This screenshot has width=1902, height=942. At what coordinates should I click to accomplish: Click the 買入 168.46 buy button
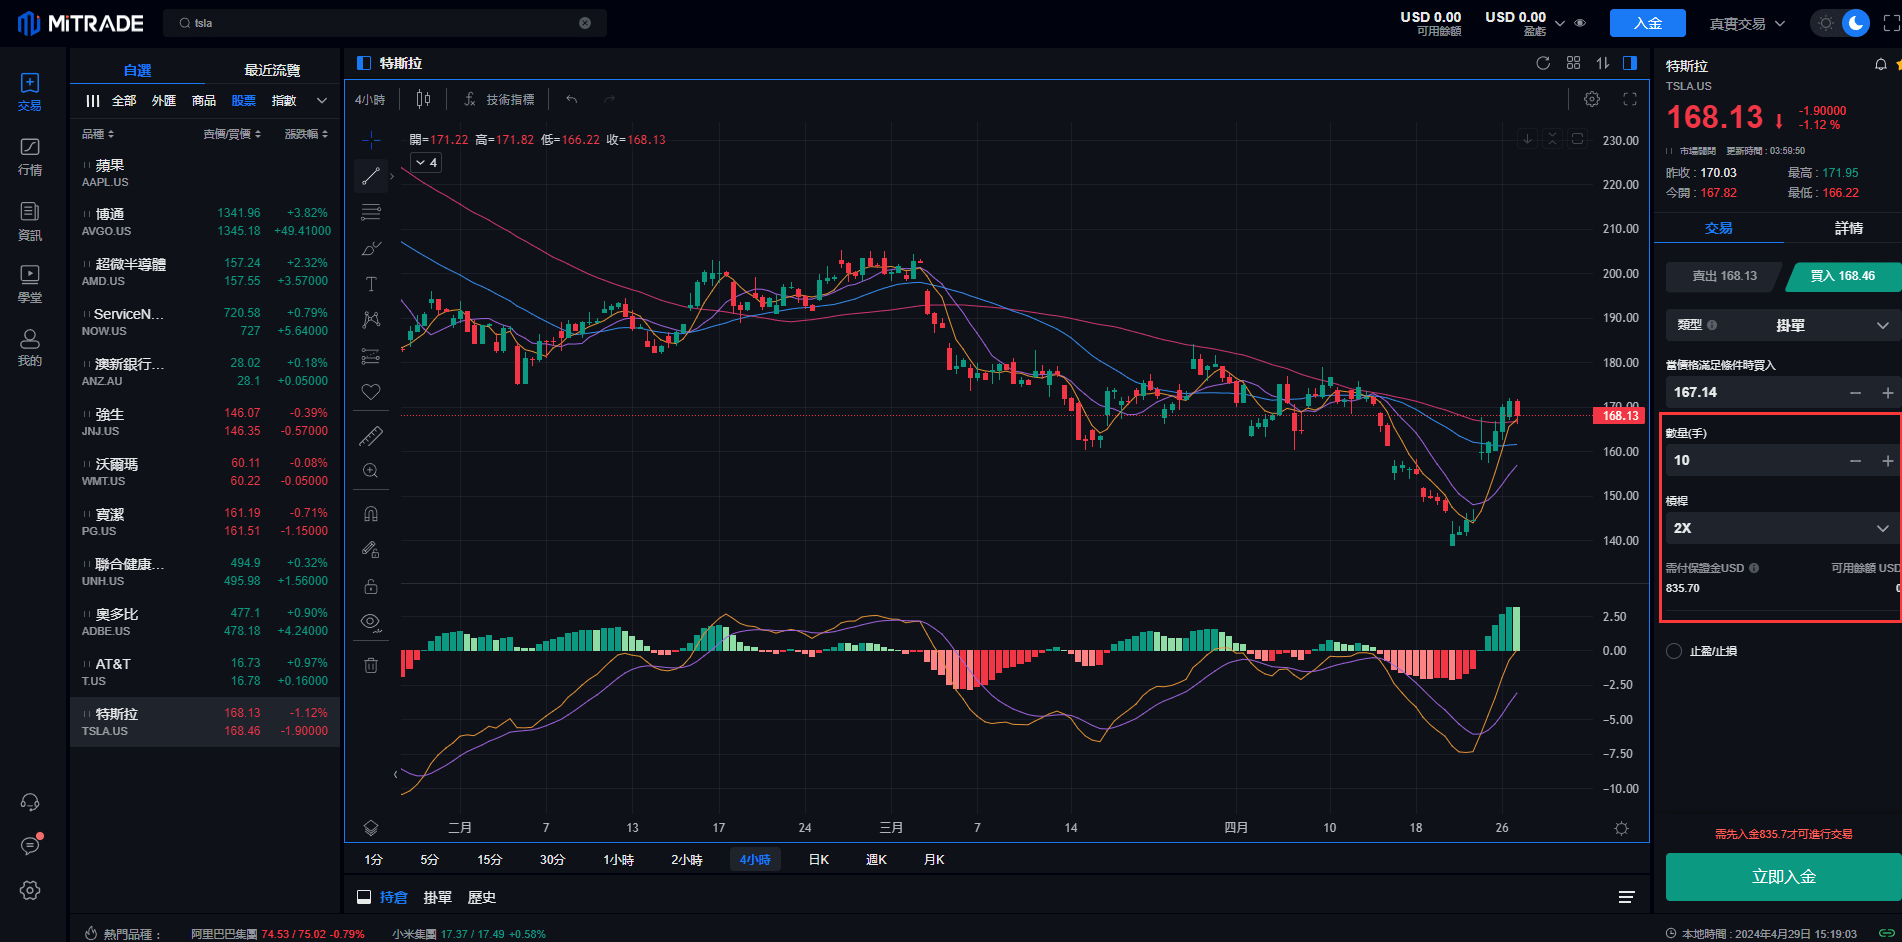click(1842, 276)
